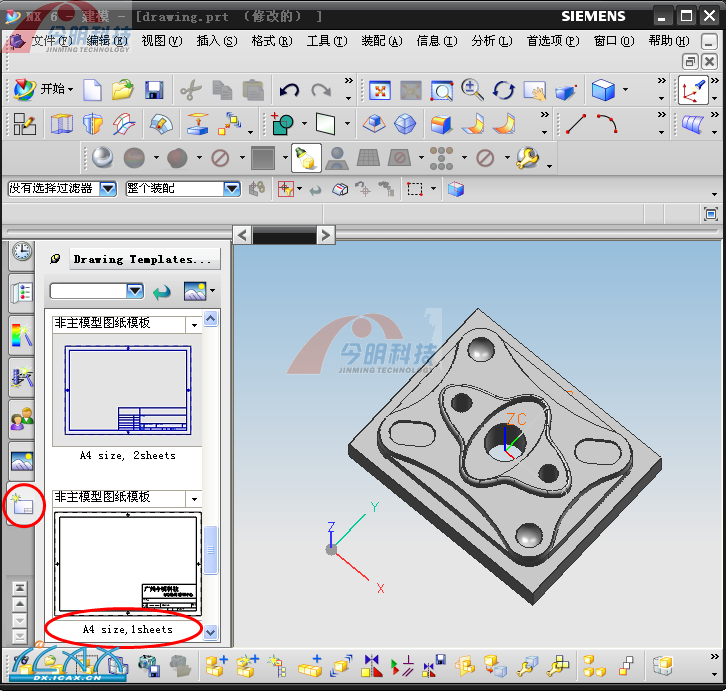Open the Roles sidebar tab with two people
This screenshot has height=691, width=726.
(21, 418)
